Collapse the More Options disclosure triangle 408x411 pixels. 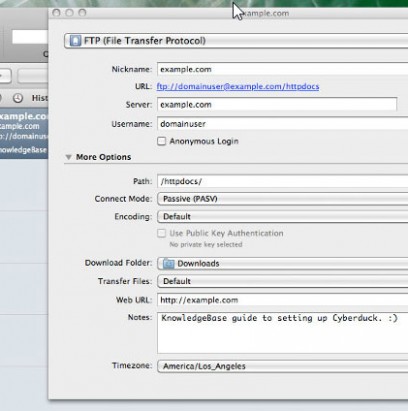(x=69, y=157)
